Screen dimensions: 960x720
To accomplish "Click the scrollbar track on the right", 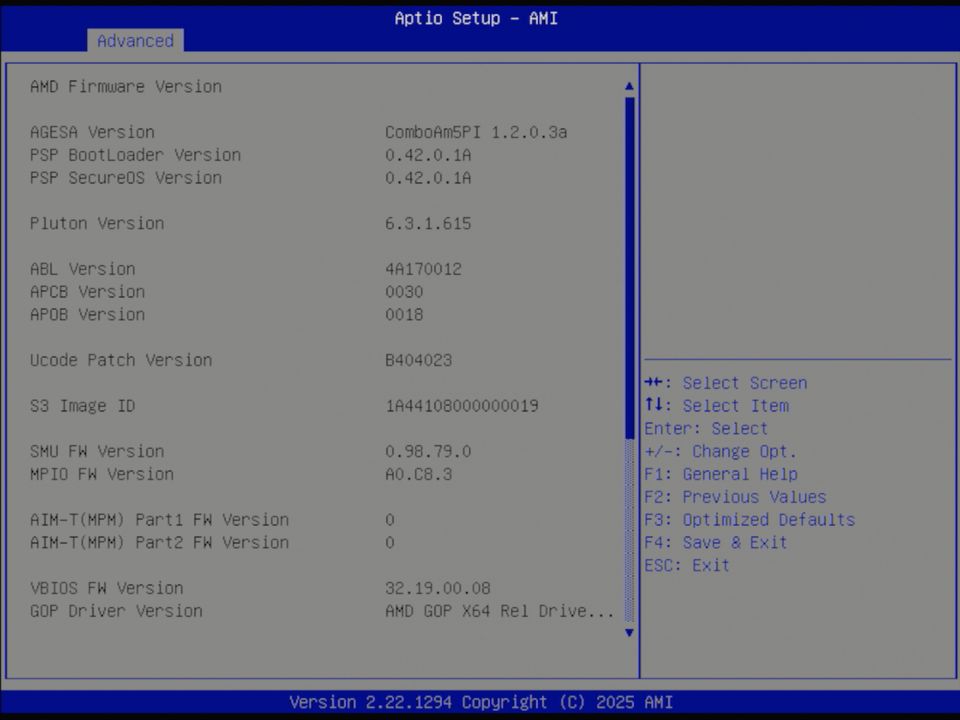I will tap(628, 400).
